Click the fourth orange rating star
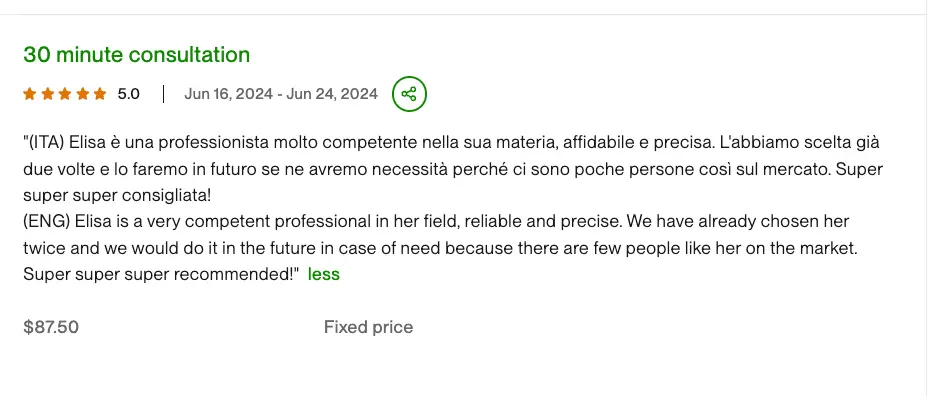The width and height of the screenshot is (945, 396). point(83,94)
